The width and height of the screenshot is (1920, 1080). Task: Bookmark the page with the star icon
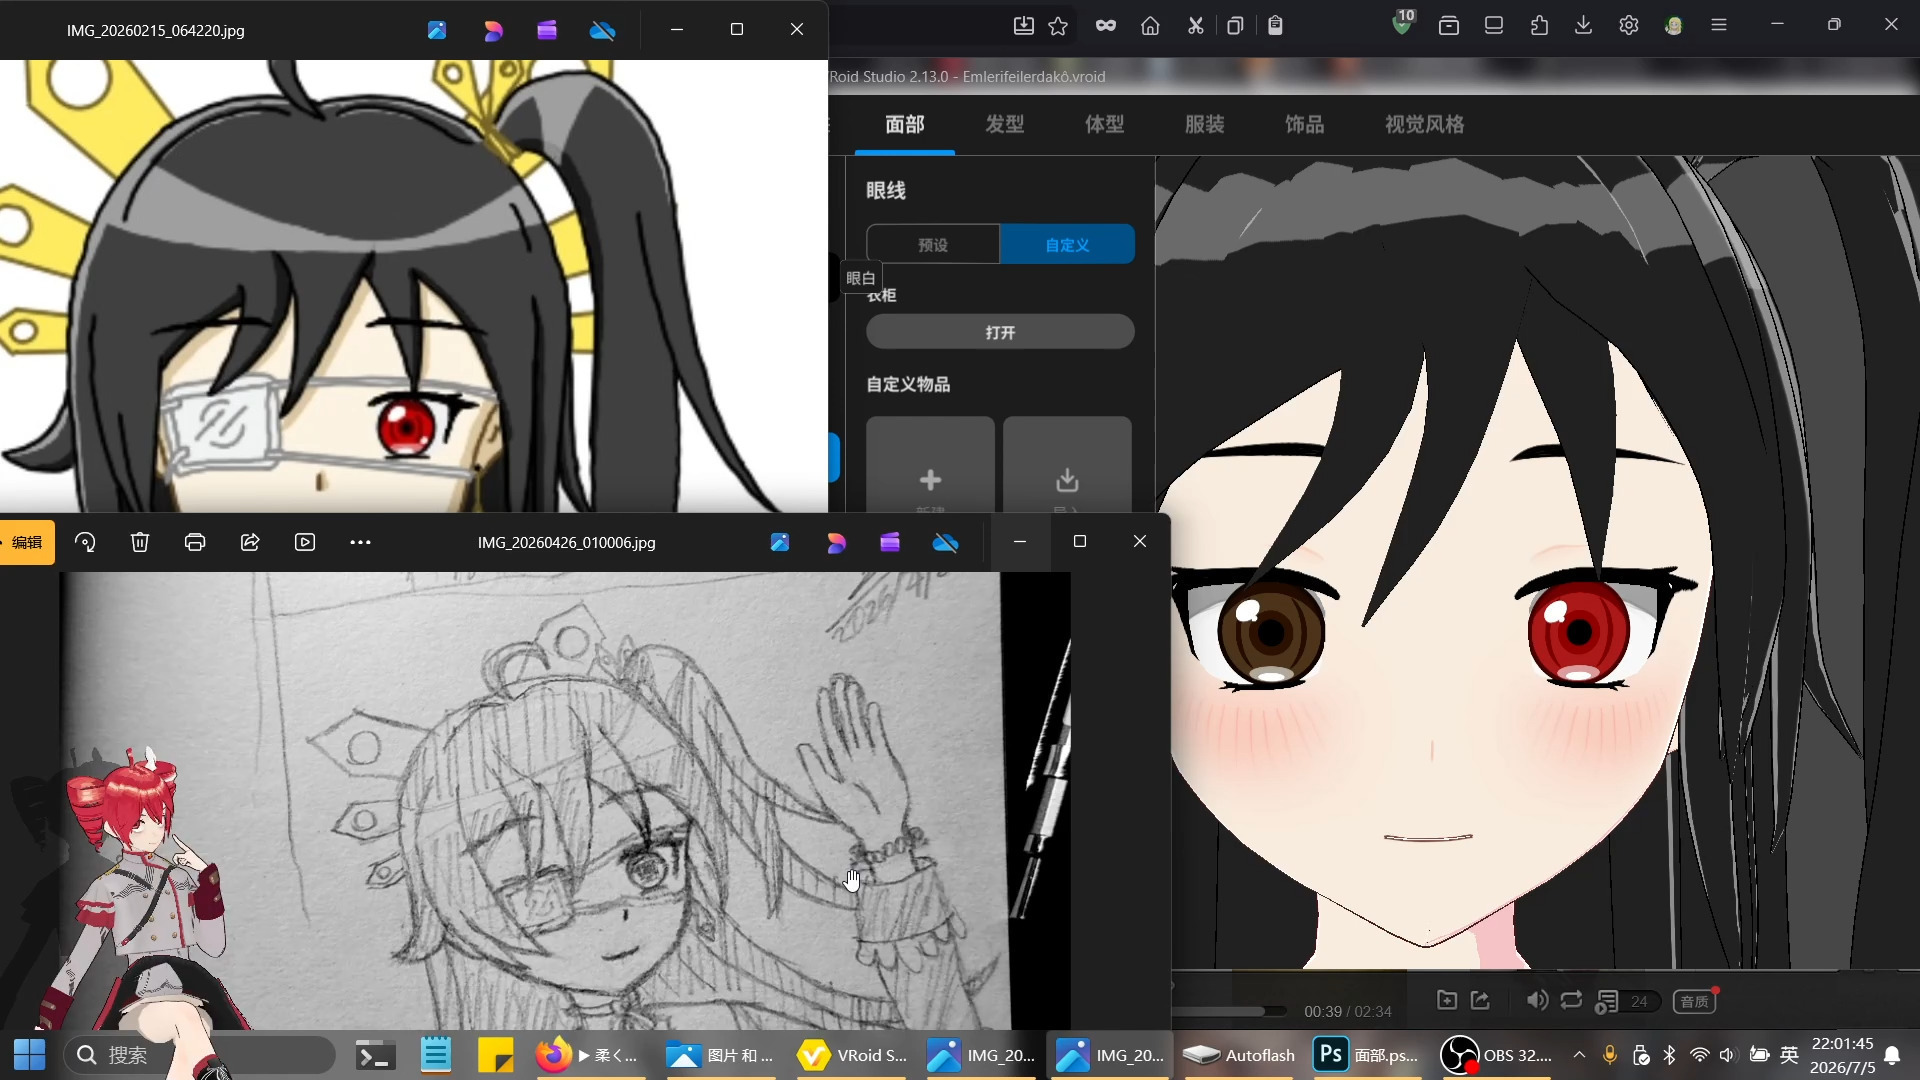tap(1058, 26)
